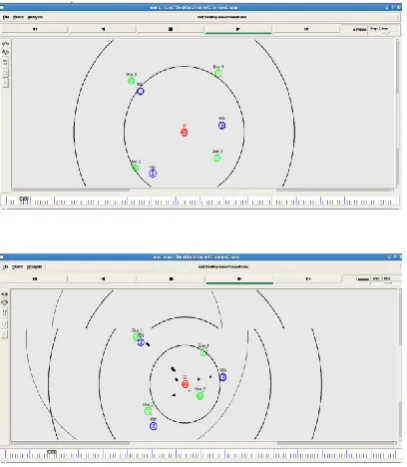Screen dimensions: 407x467
Task: Fast forward in the lower NAM window
Action: pos(308,279)
